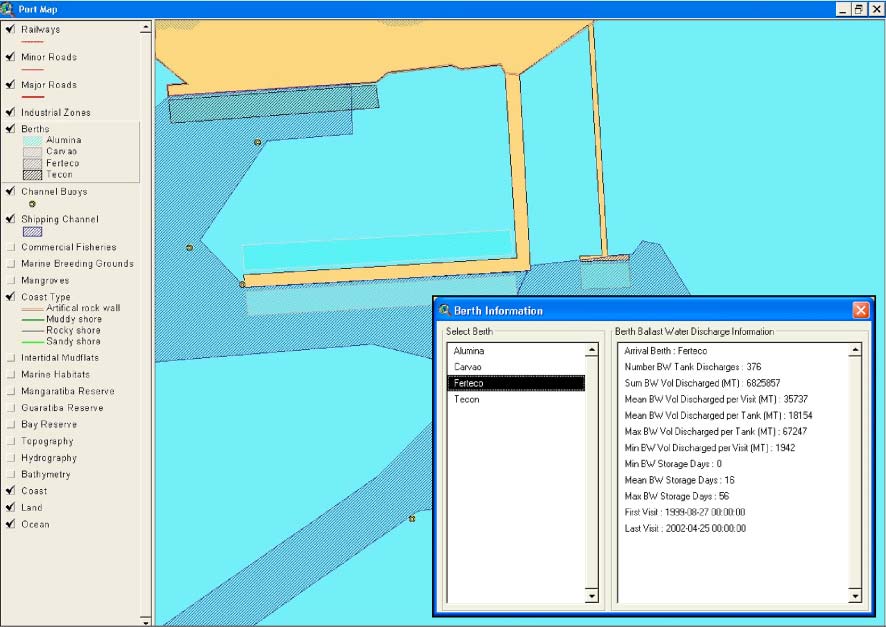
Task: Click the Port Map application icon in title bar
Action: coord(8,8)
